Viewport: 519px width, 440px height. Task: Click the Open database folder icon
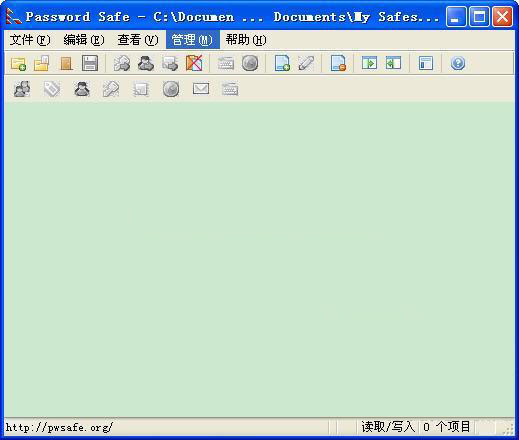click(x=42, y=63)
